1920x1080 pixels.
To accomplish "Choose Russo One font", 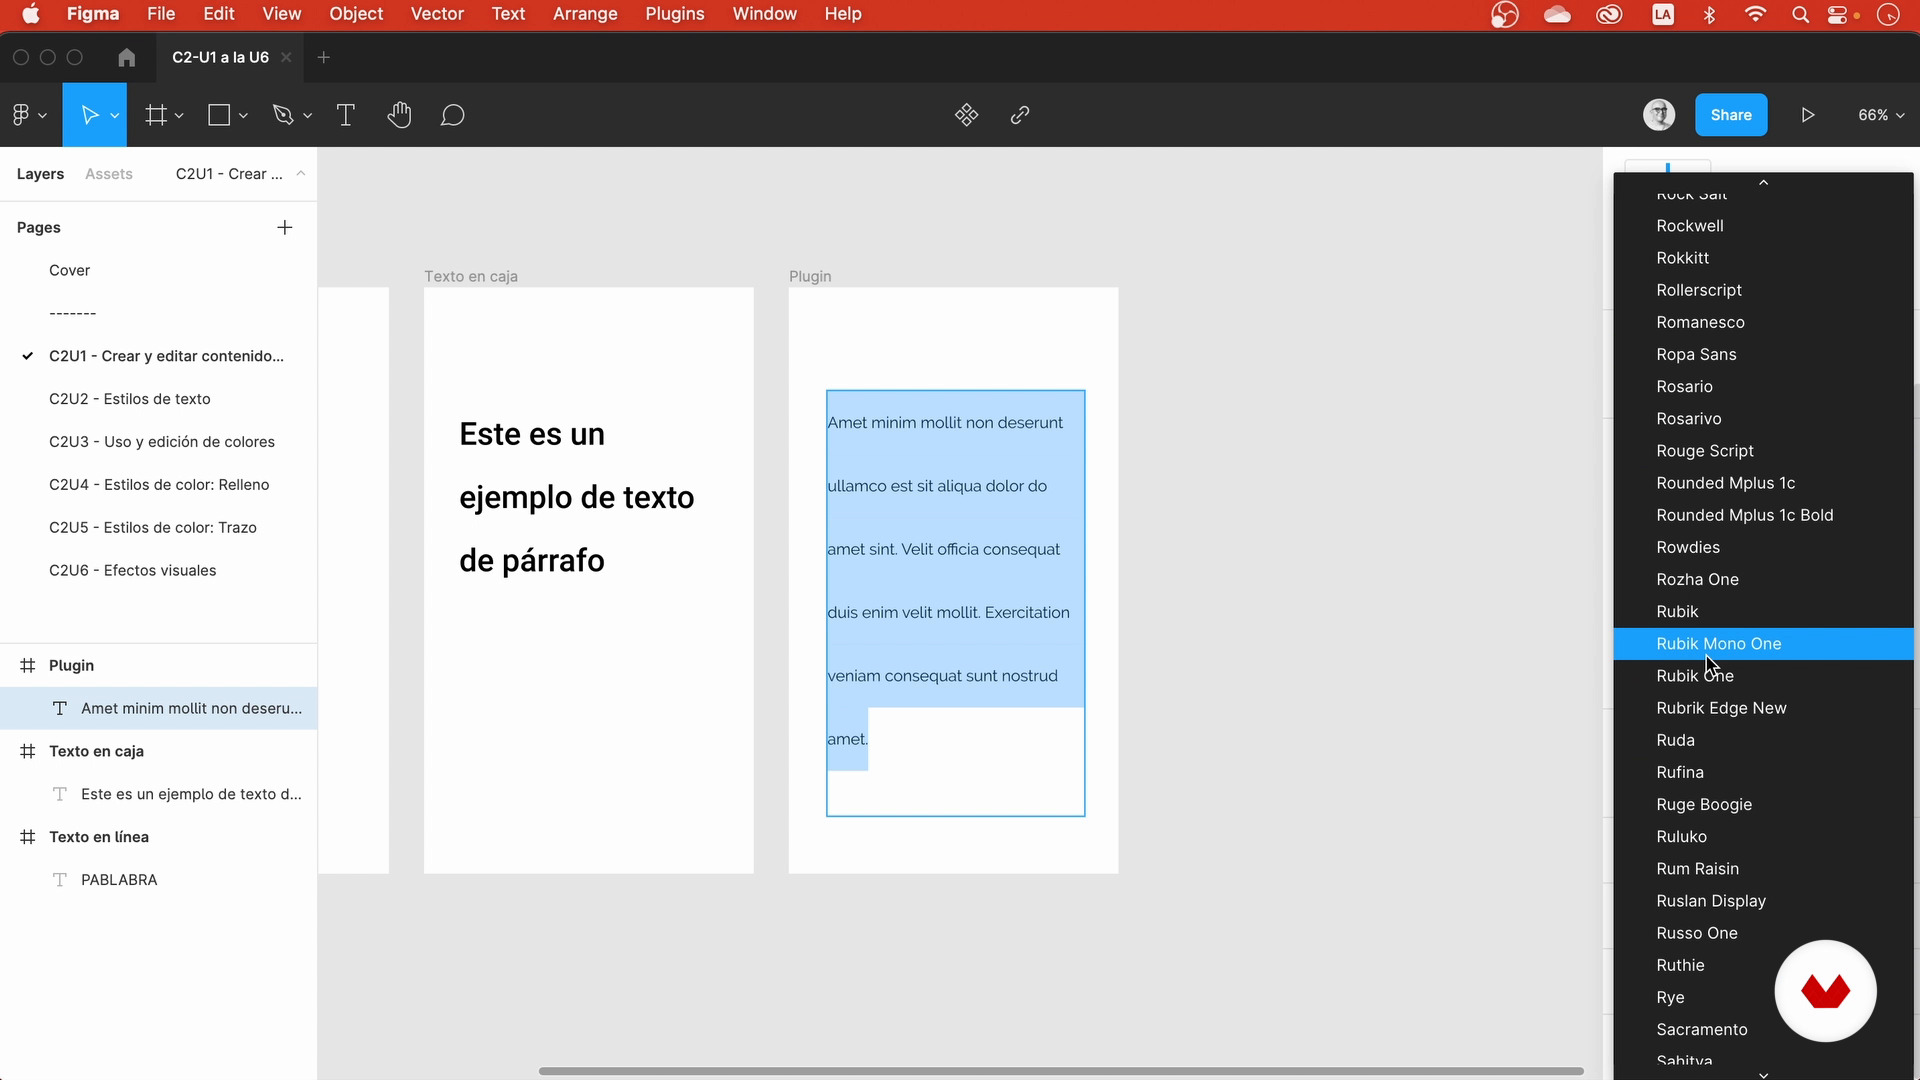I will [x=1763, y=933].
